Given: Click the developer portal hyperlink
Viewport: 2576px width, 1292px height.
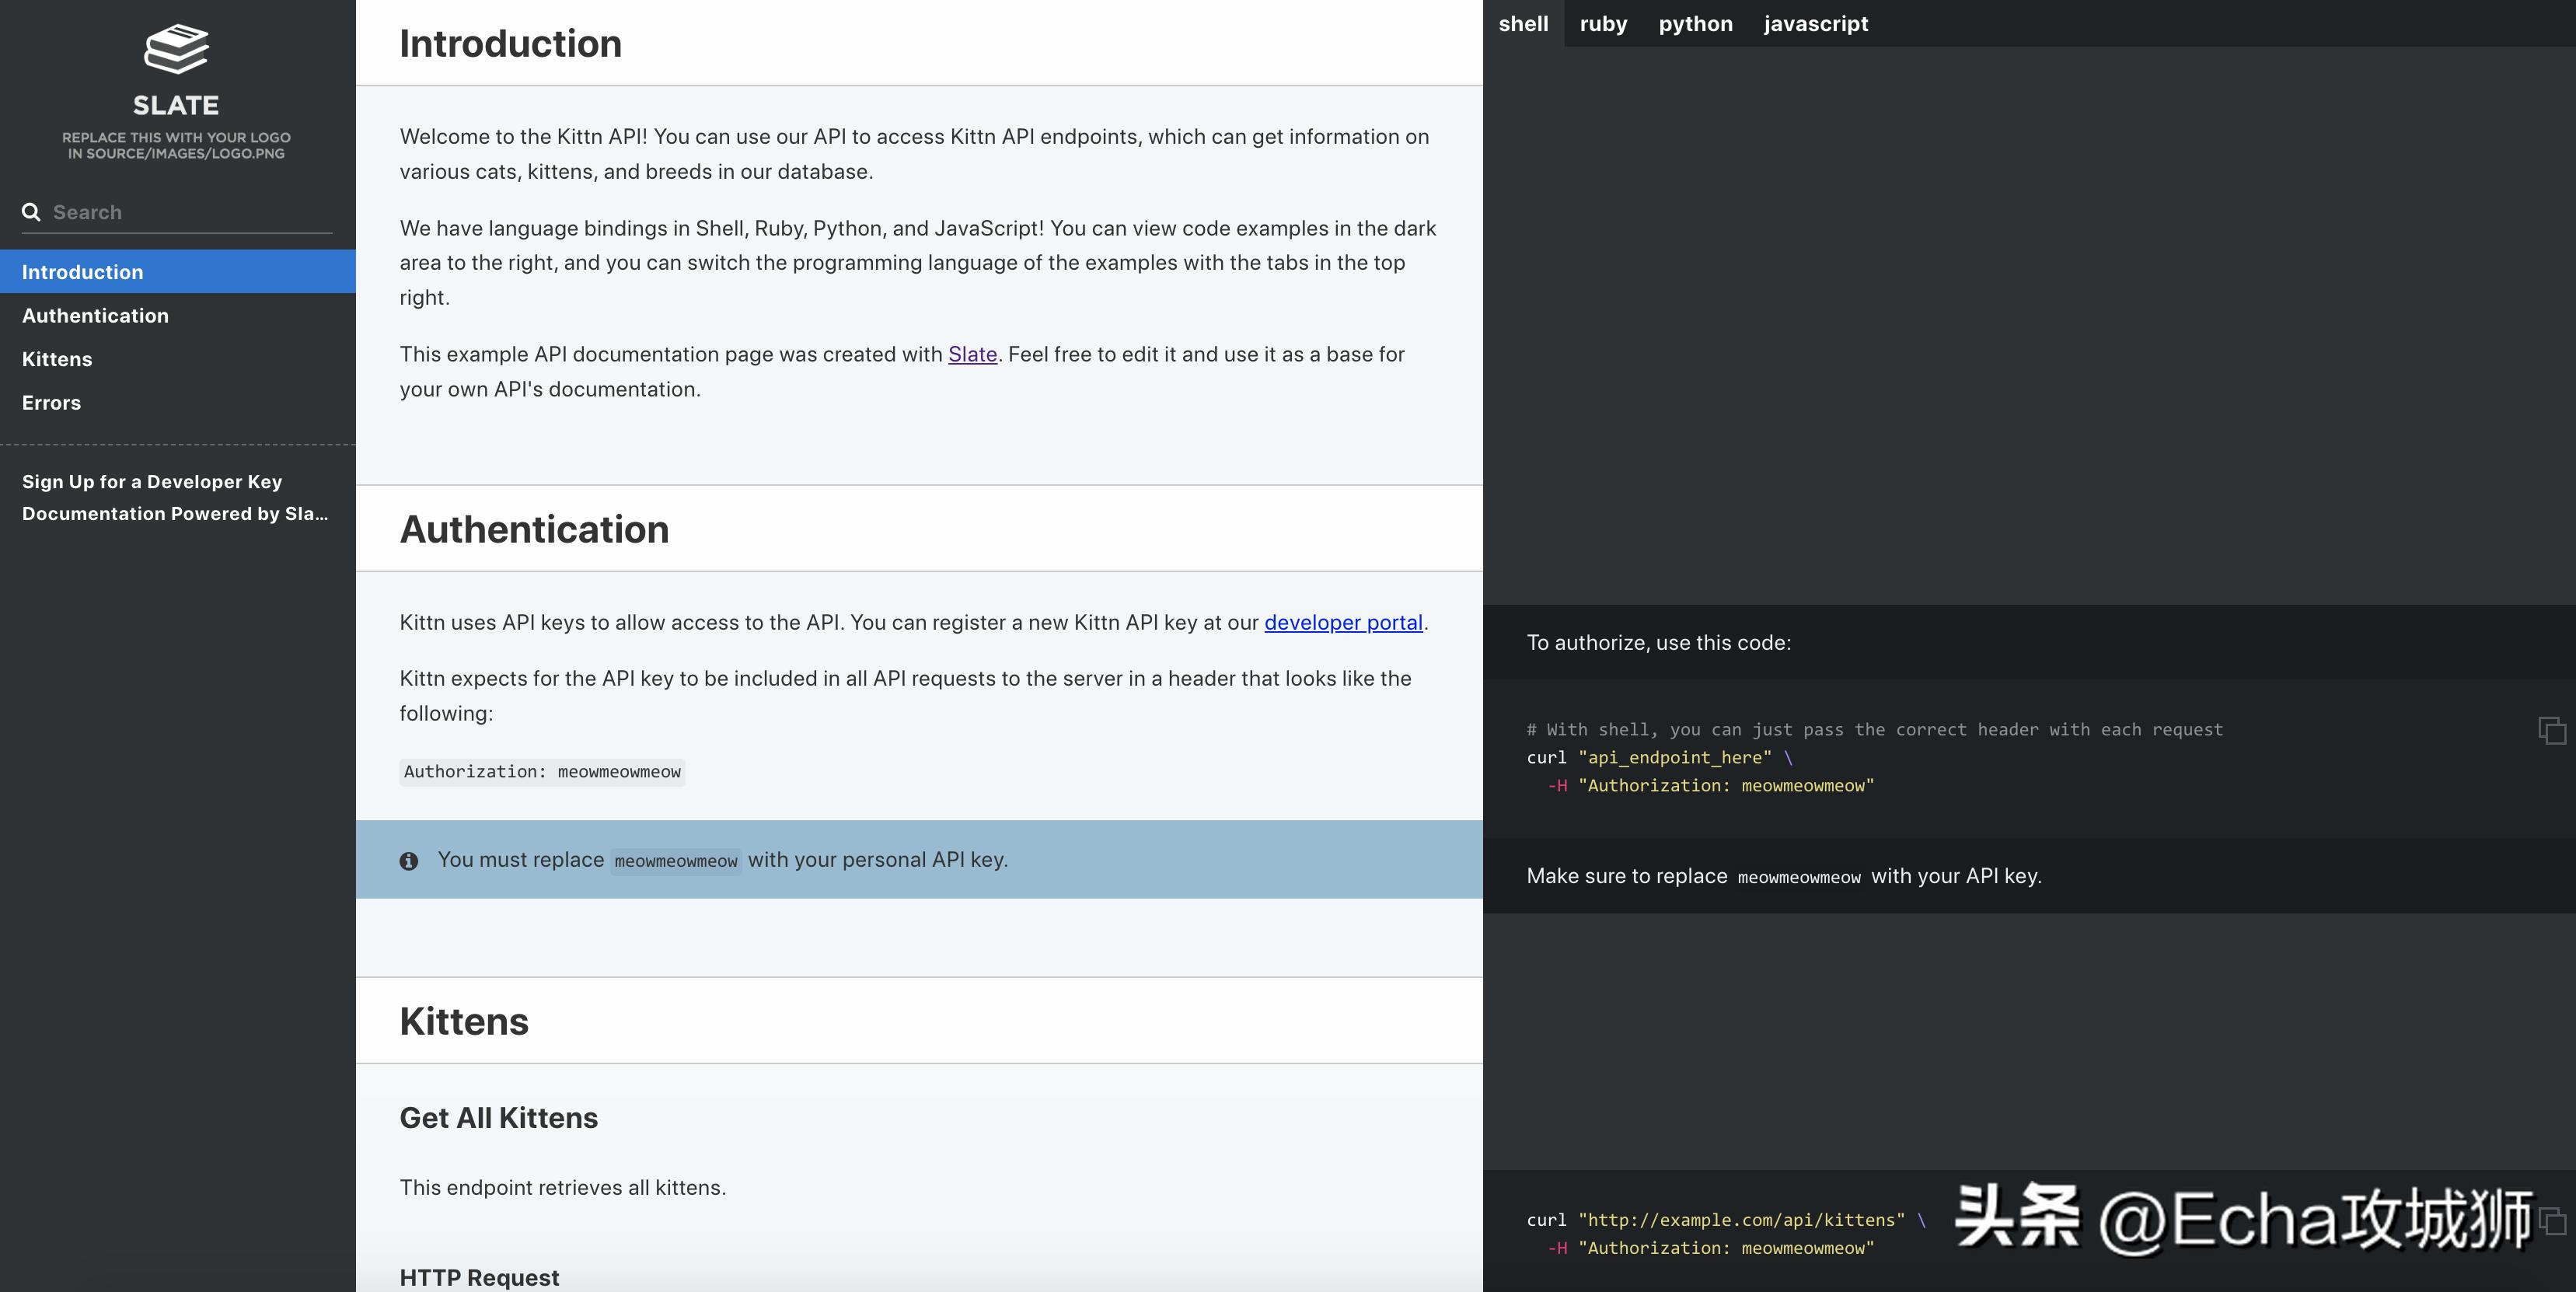Looking at the screenshot, I should pyautogui.click(x=1342, y=621).
